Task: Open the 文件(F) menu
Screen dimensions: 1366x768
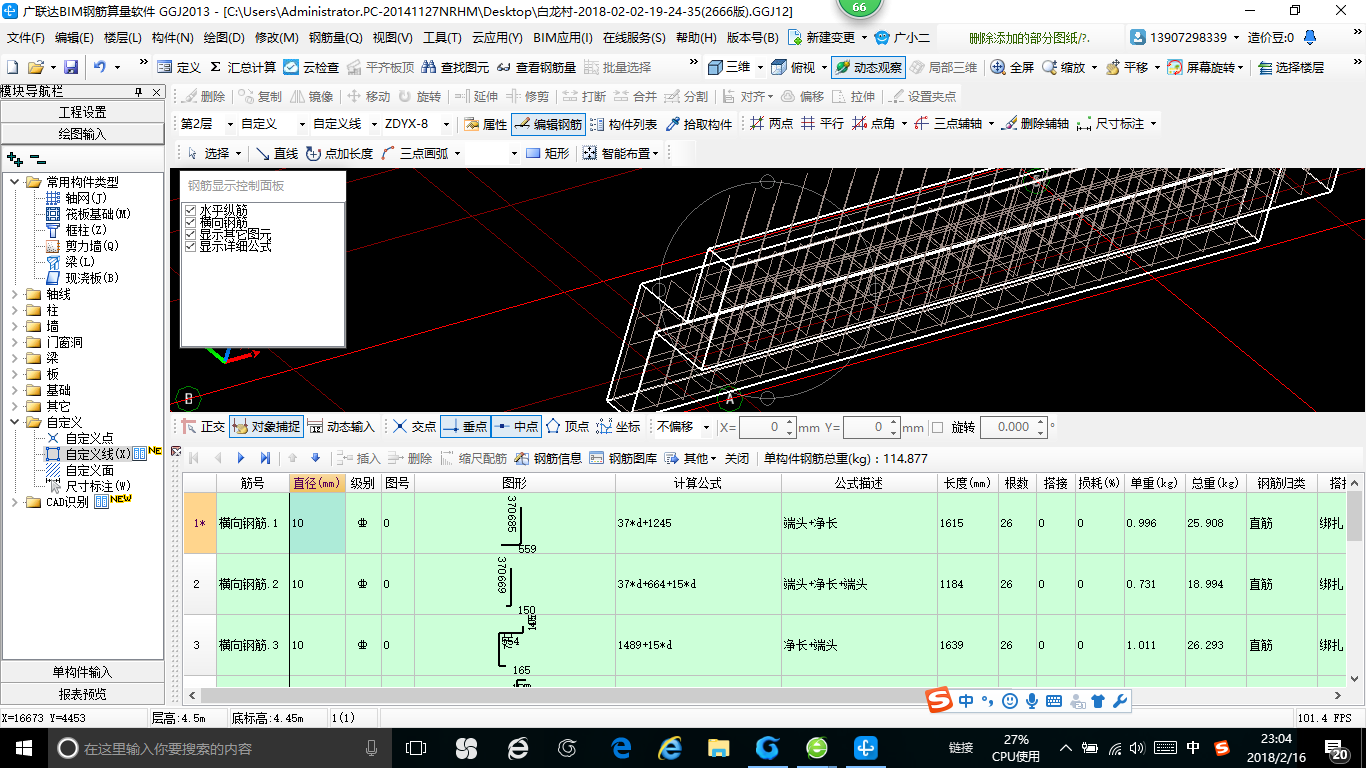Action: click(x=26, y=38)
